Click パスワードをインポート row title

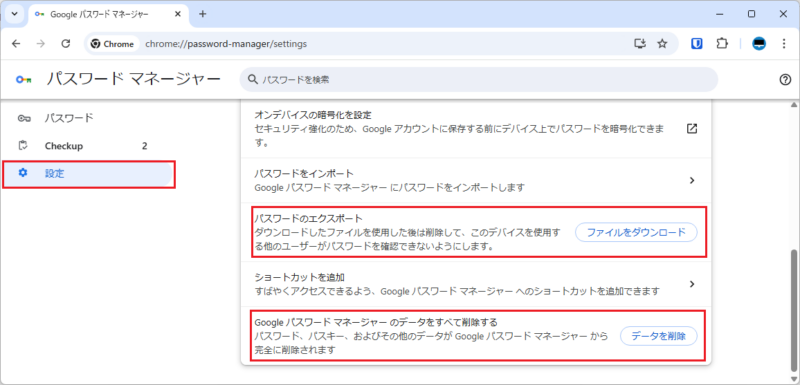pos(304,173)
